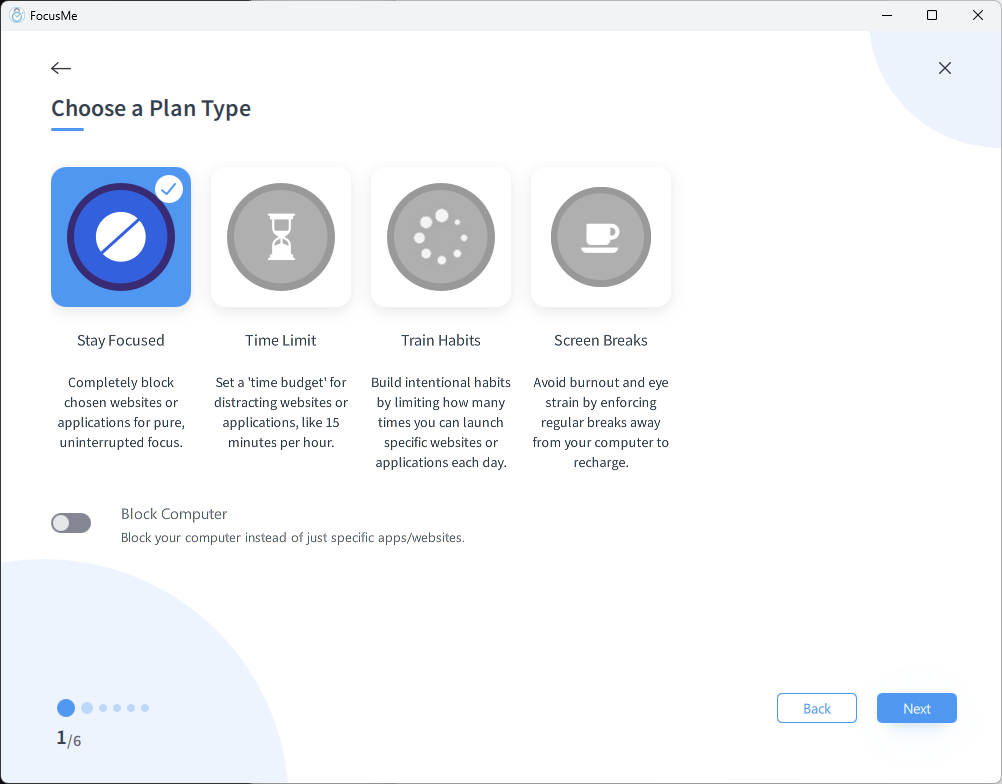Click the 'Build intentional habits' description
Screen dimensions: 1002x784
tap(441, 422)
